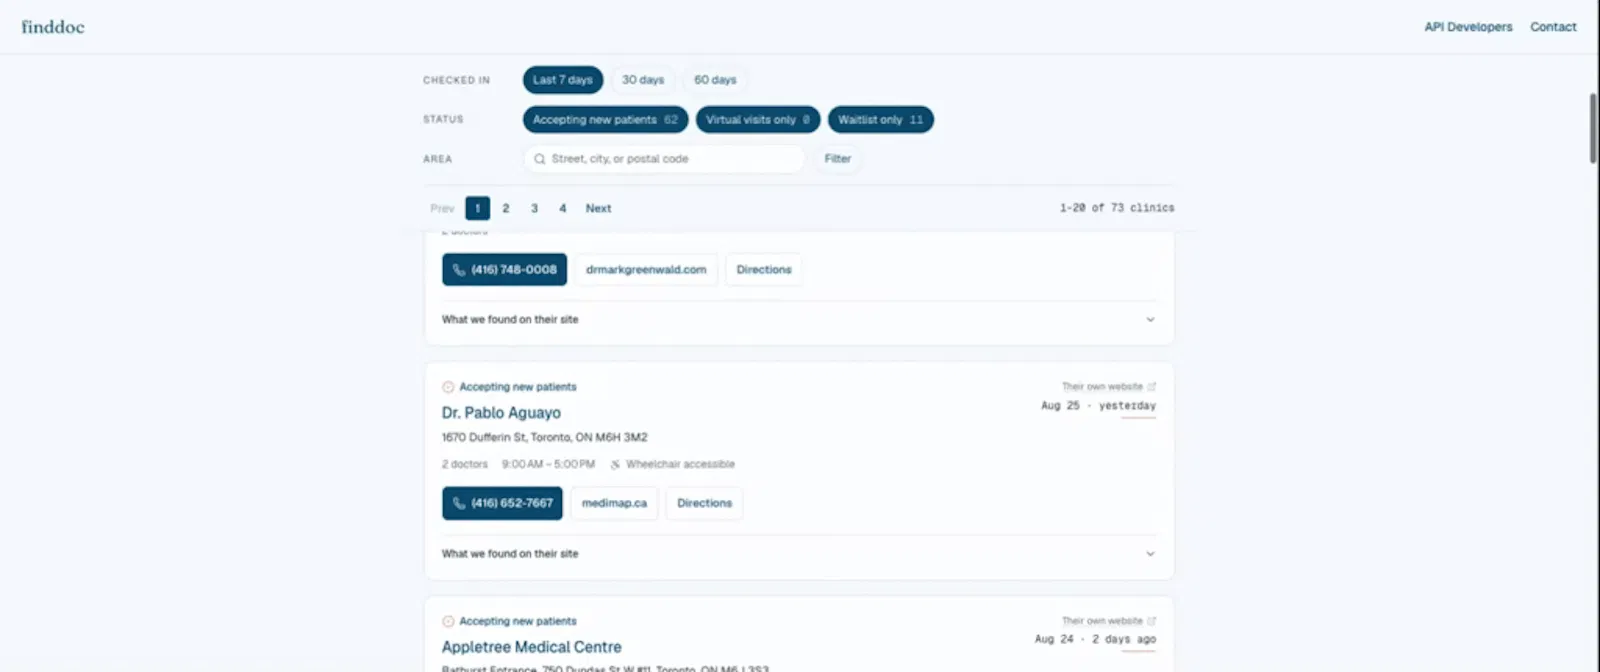Click phone icon on (416) 652-7667 button
The width and height of the screenshot is (1600, 672).
(x=459, y=503)
